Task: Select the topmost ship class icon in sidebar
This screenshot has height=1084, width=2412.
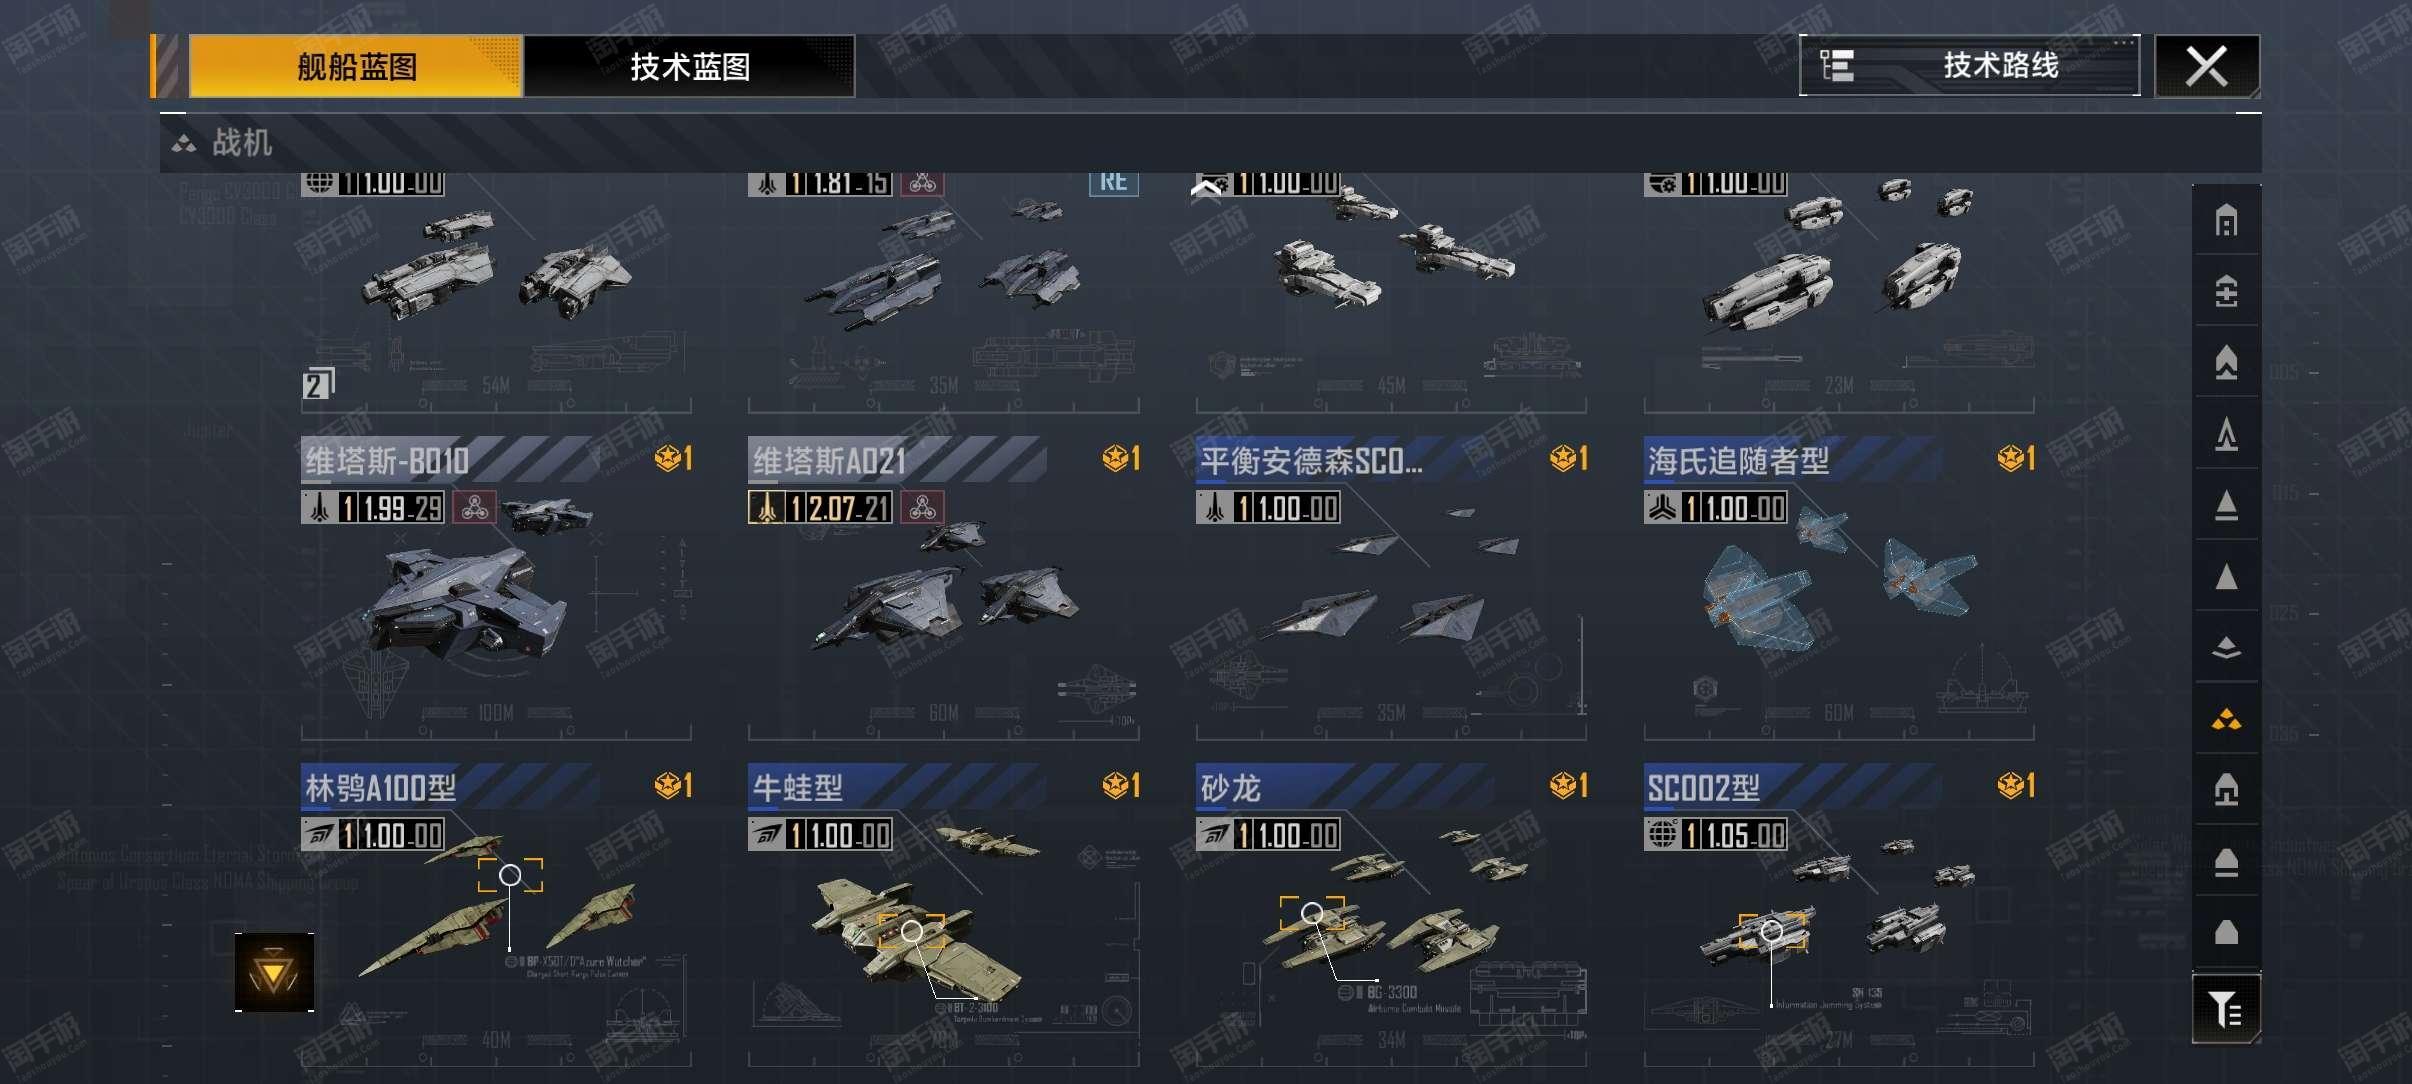Action: pos(2226,221)
